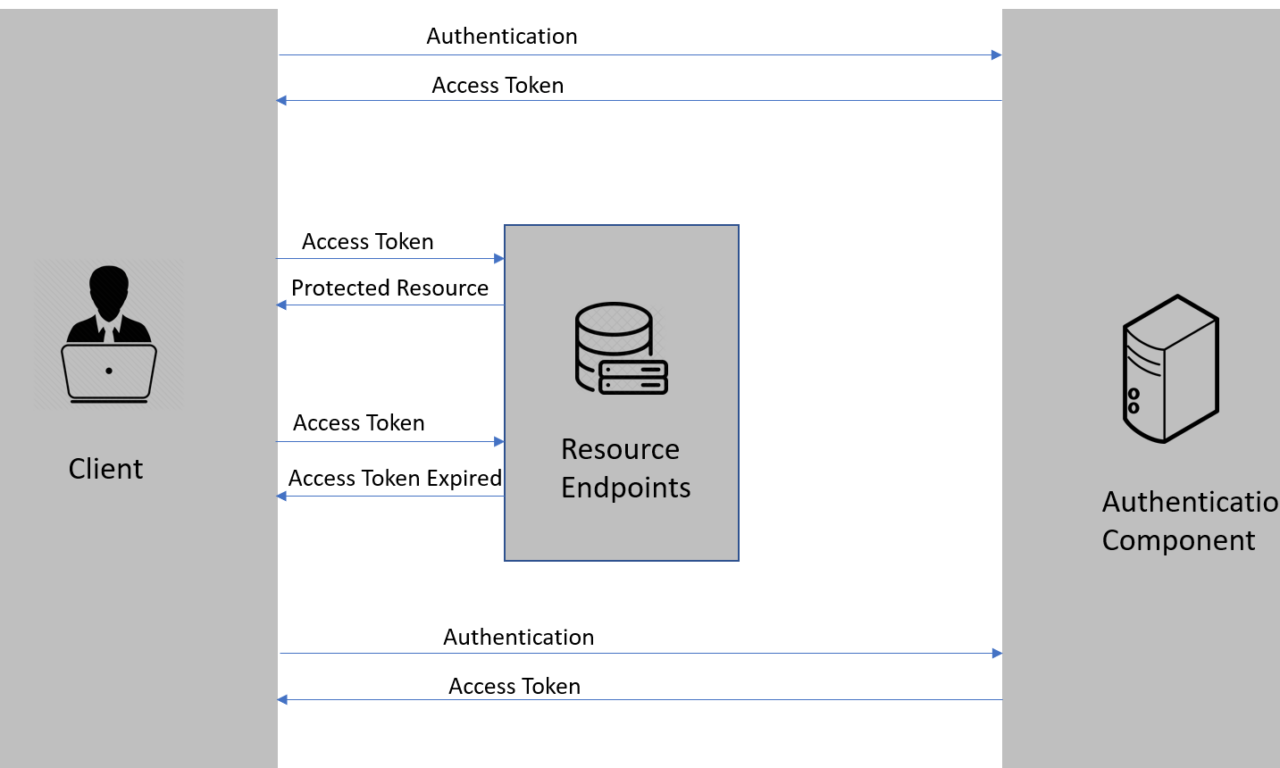Click the bottommost Access Token label
The width and height of the screenshot is (1280, 768).
pyautogui.click(x=515, y=686)
